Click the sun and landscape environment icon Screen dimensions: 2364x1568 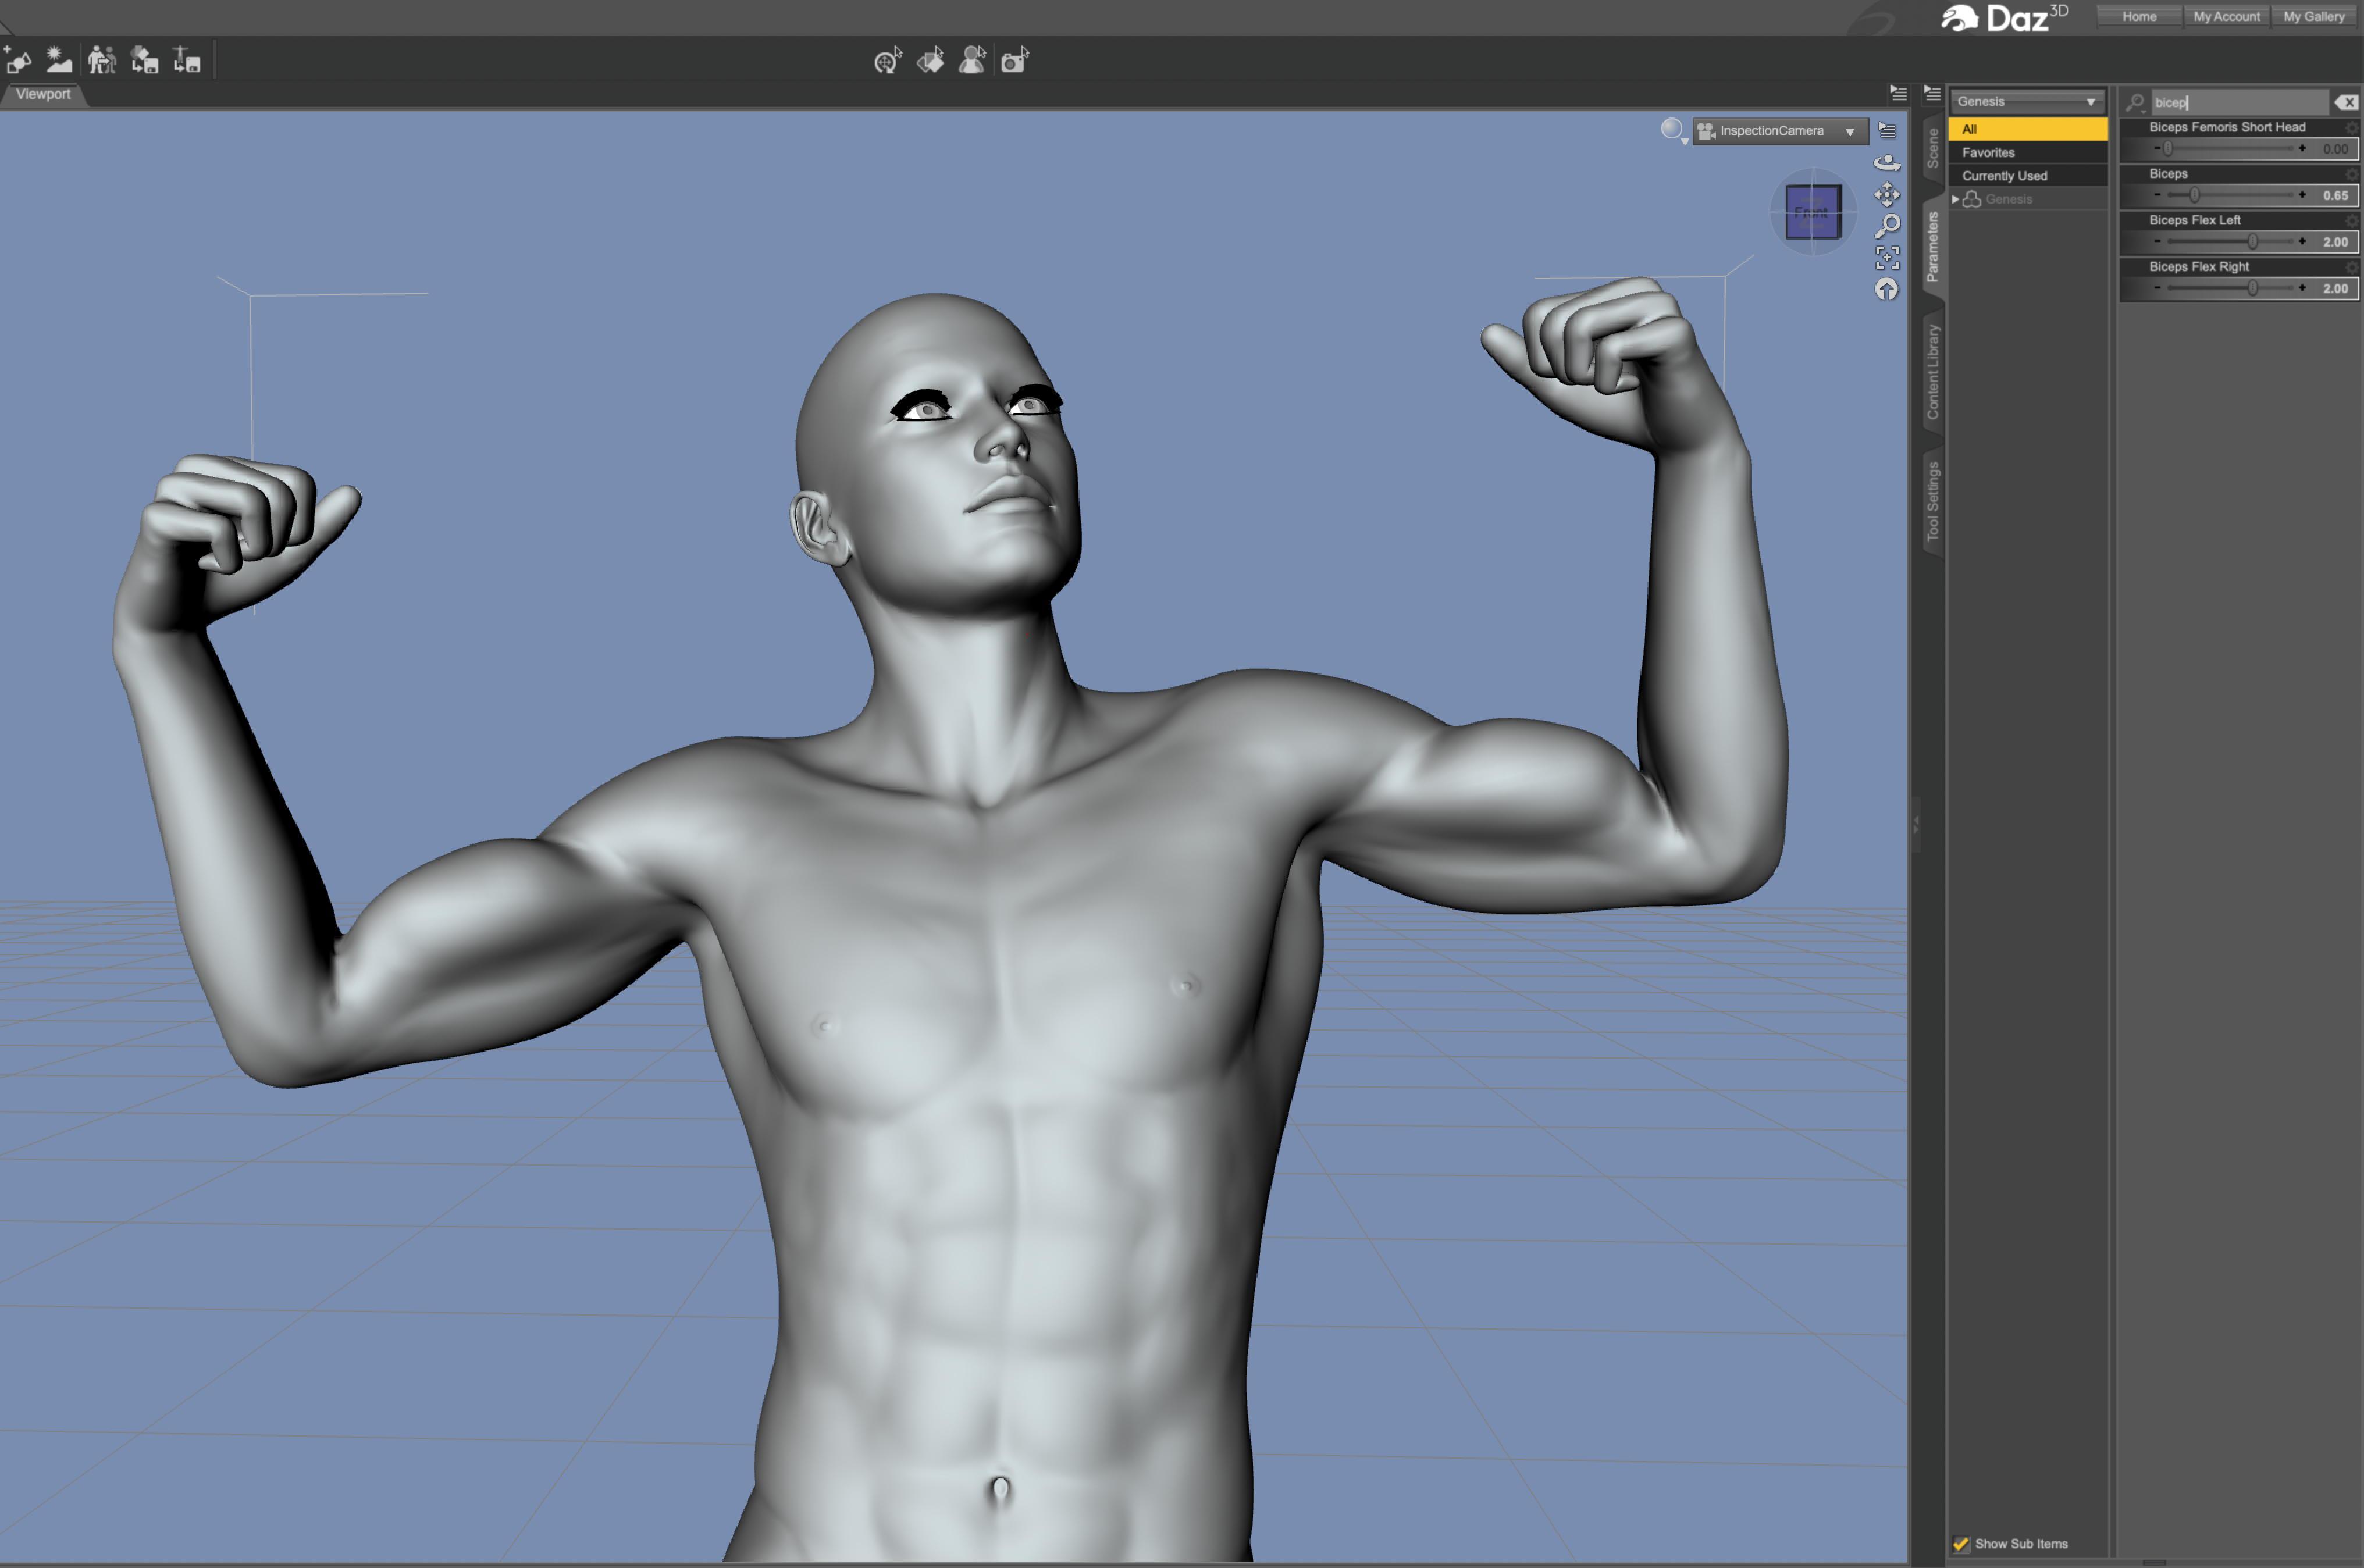[x=59, y=61]
